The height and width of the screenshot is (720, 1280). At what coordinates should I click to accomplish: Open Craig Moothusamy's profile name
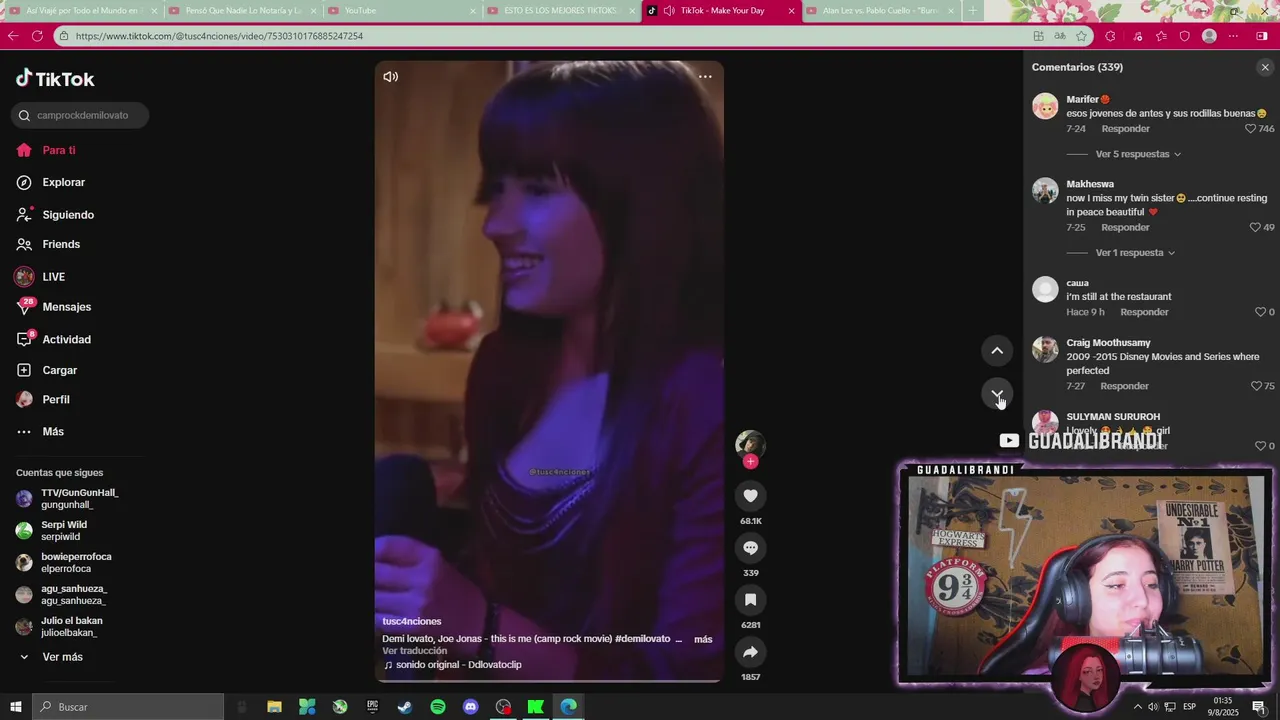[x=1108, y=343]
